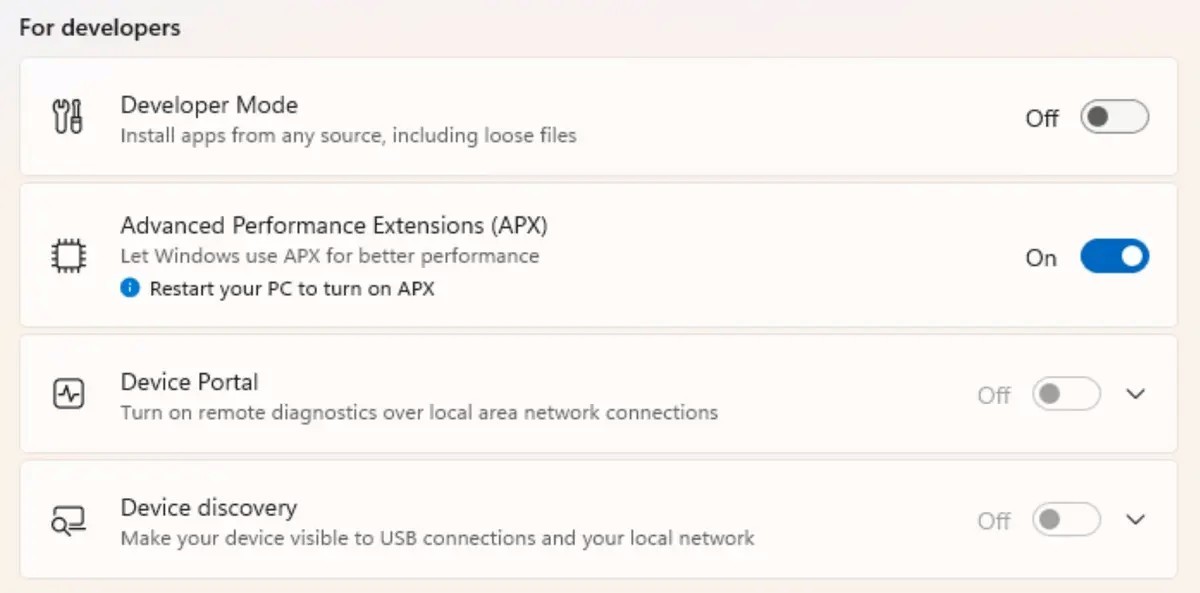The image size is (1200, 593).
Task: Turn off the Advanced Performance Extensions toggle
Action: (1114, 257)
